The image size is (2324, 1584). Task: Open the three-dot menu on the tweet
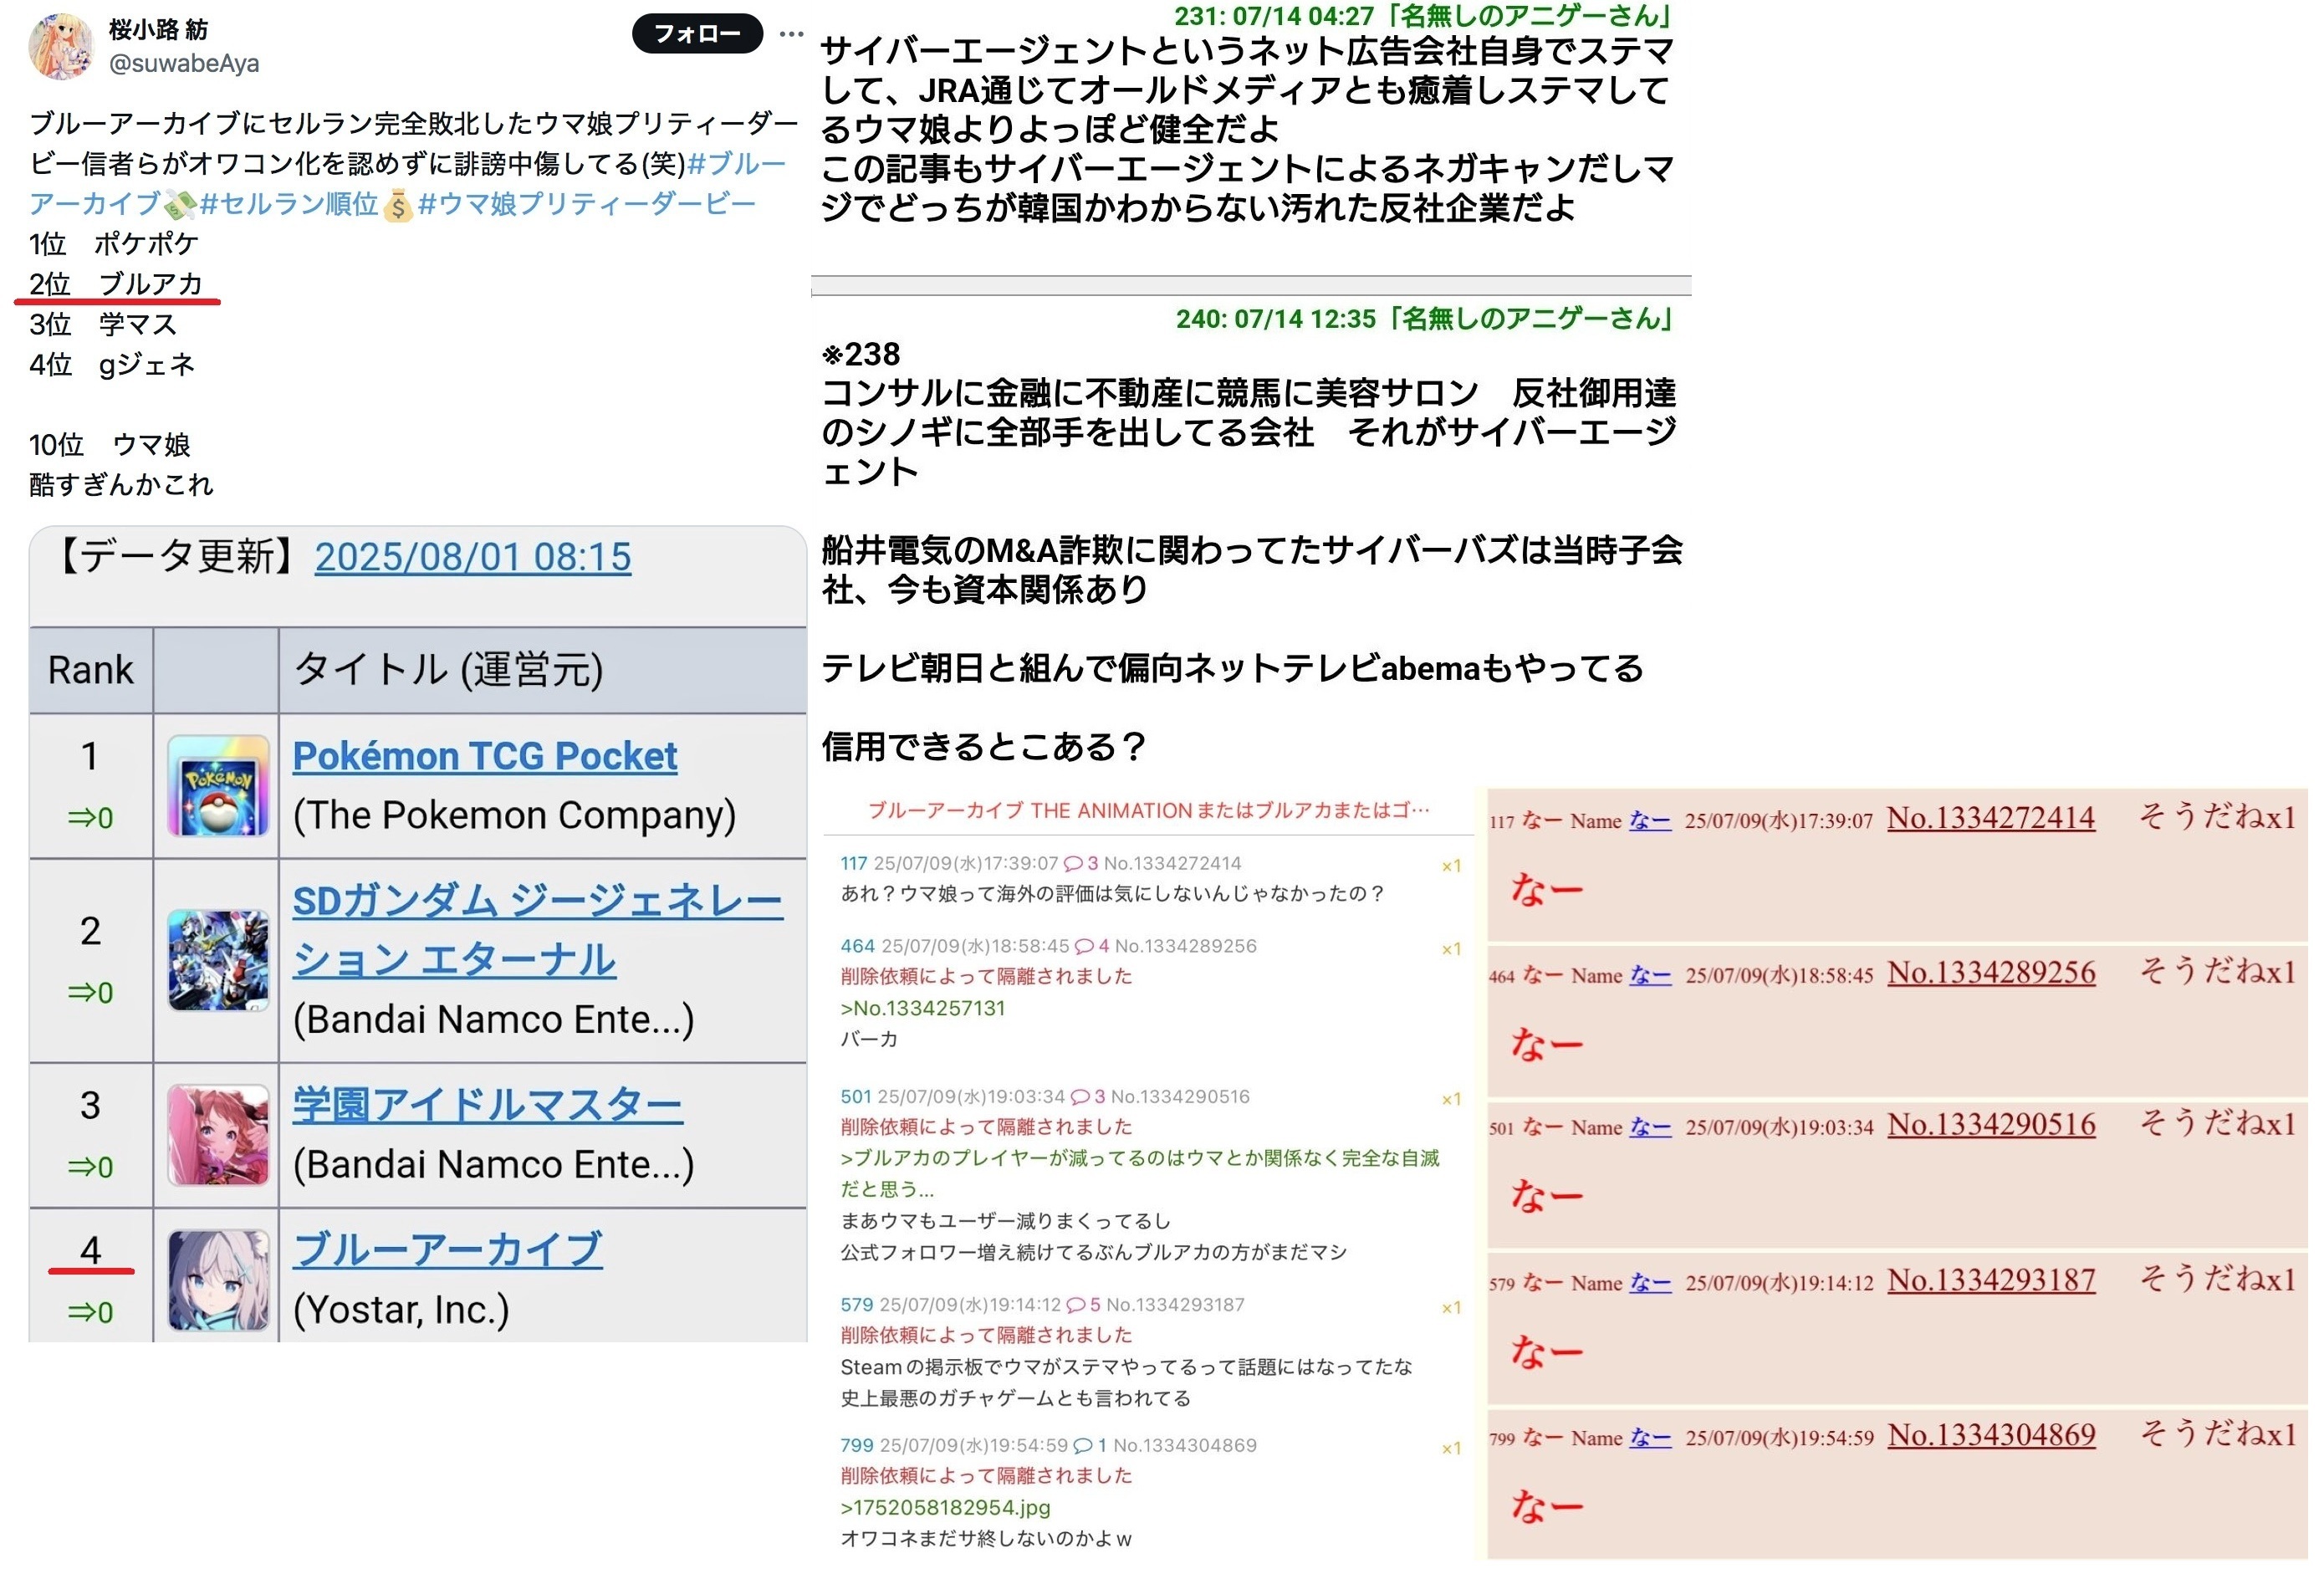click(x=791, y=34)
